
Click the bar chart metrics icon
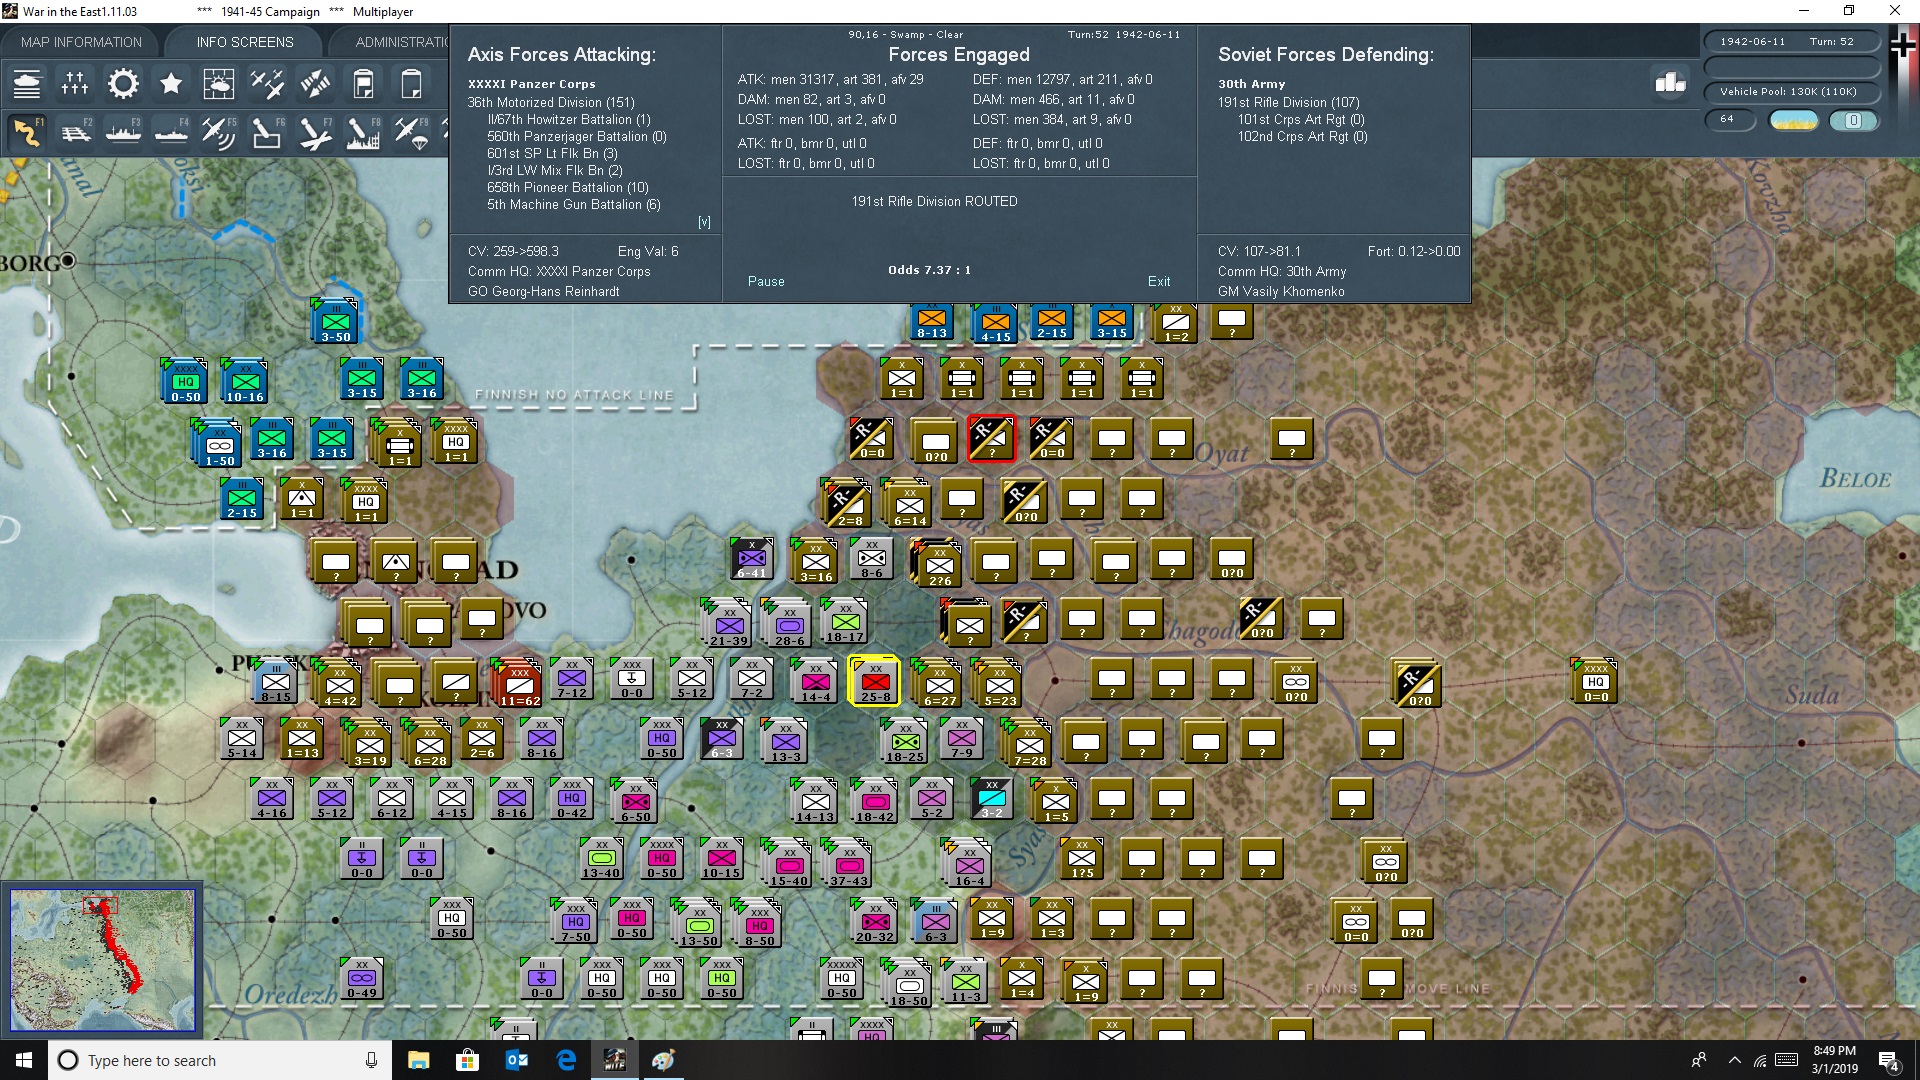point(1670,83)
